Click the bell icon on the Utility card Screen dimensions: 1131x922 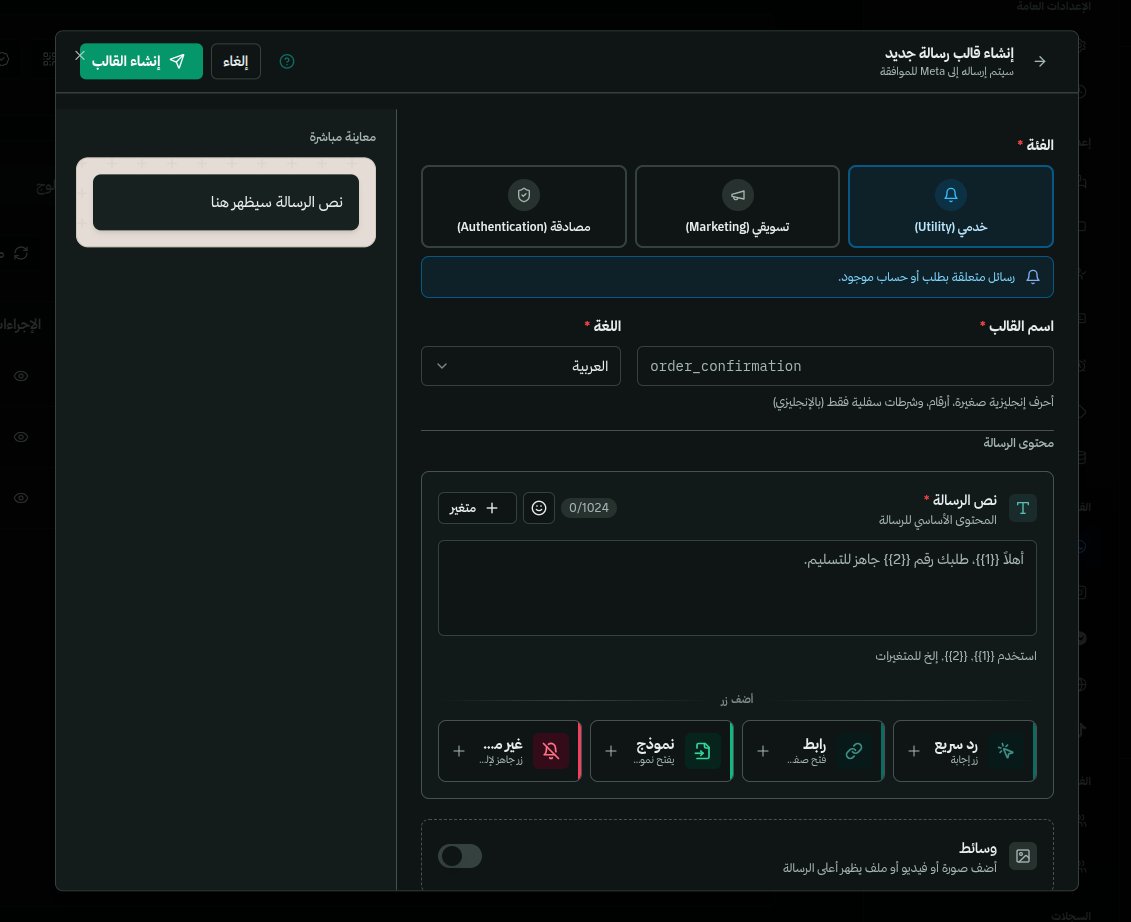tap(951, 194)
